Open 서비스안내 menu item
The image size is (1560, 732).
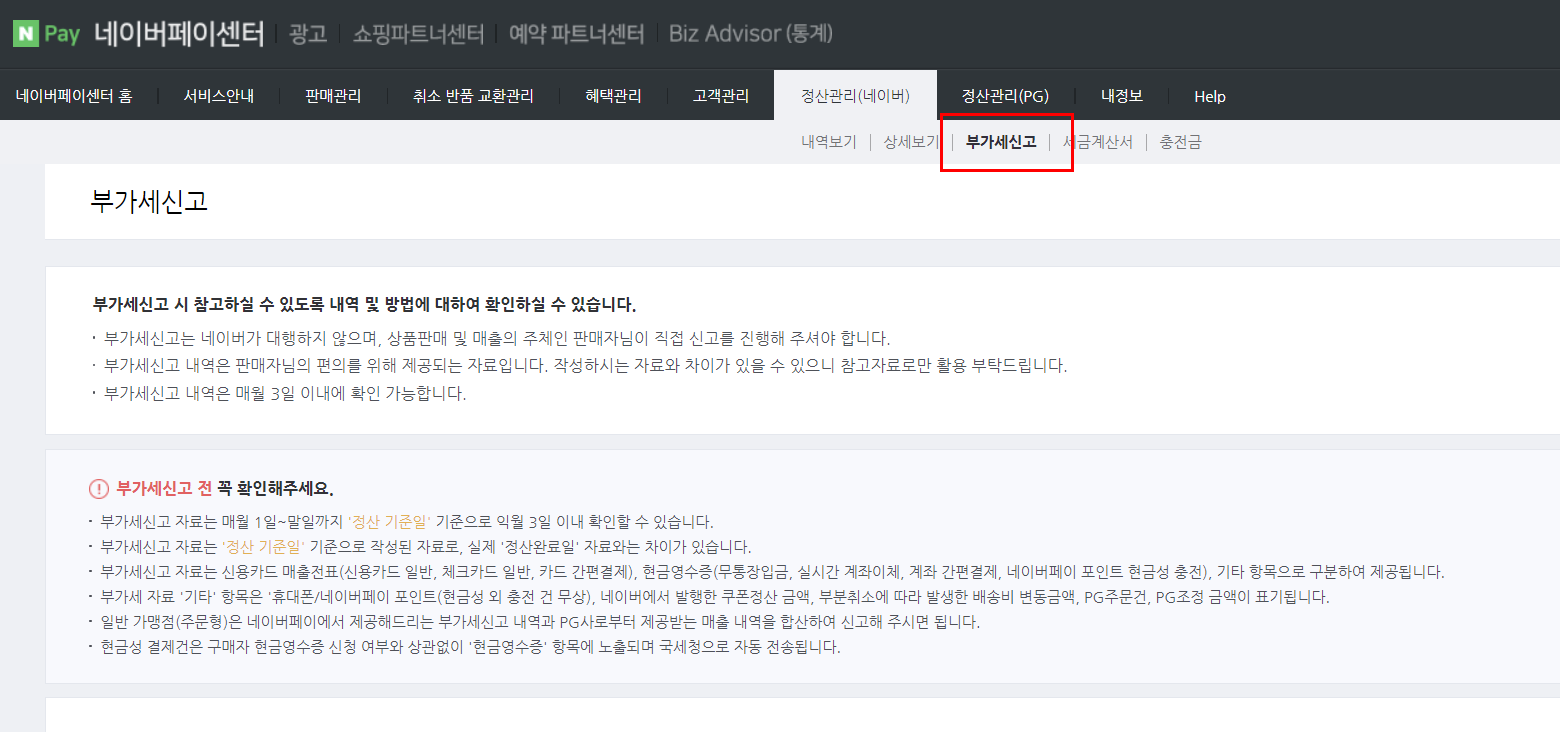click(x=219, y=96)
